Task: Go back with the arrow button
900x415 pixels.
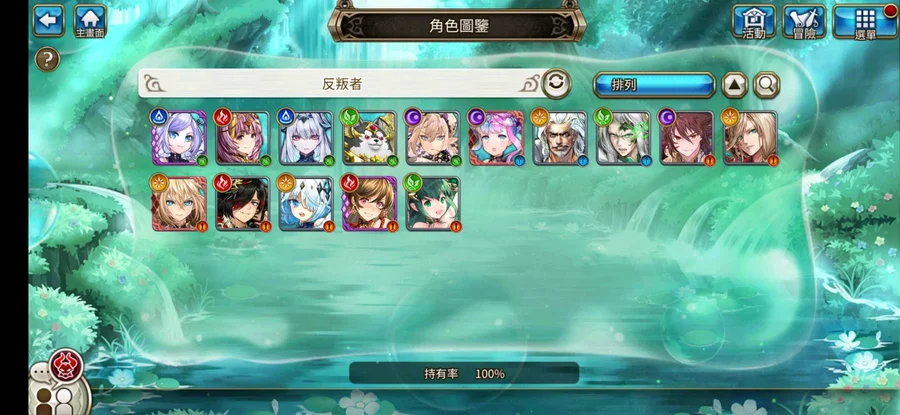Action: point(49,21)
